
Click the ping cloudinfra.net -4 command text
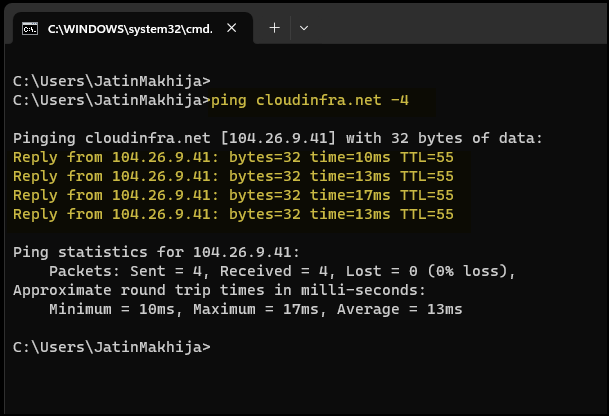tap(310, 101)
